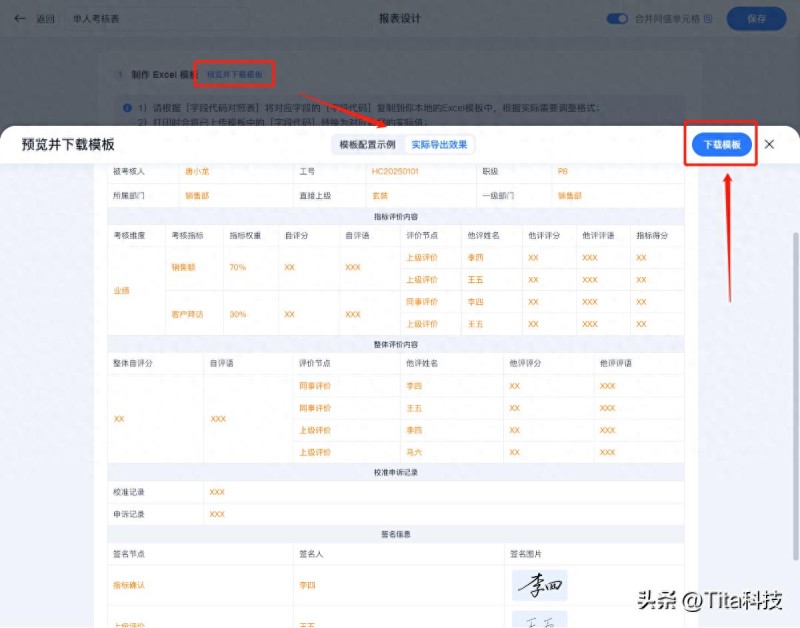
Task: Click the 返回 label next to the arrow
Action: pos(45,19)
